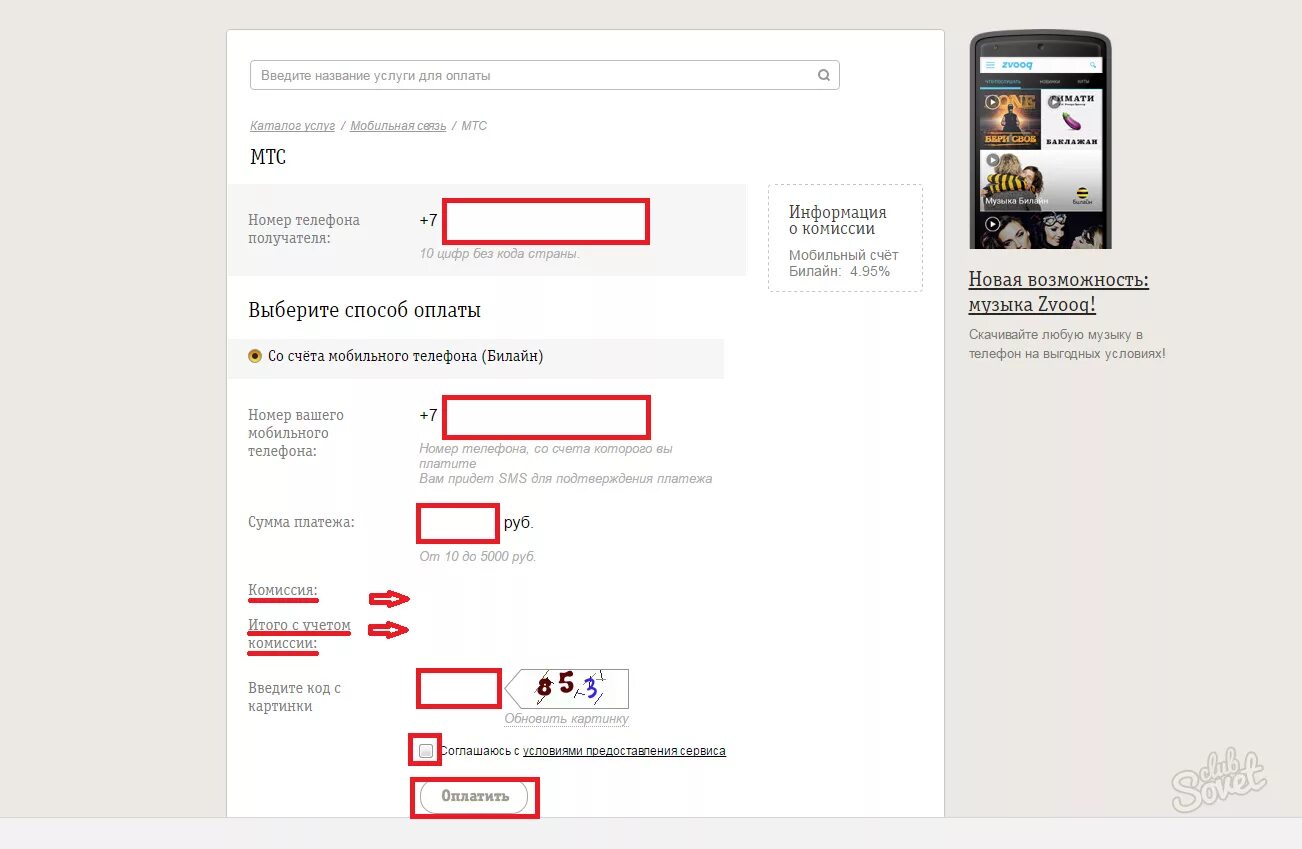Click the Скачивайте любую музыку description text
Image resolution: width=1302 pixels, height=849 pixels.
(1067, 344)
